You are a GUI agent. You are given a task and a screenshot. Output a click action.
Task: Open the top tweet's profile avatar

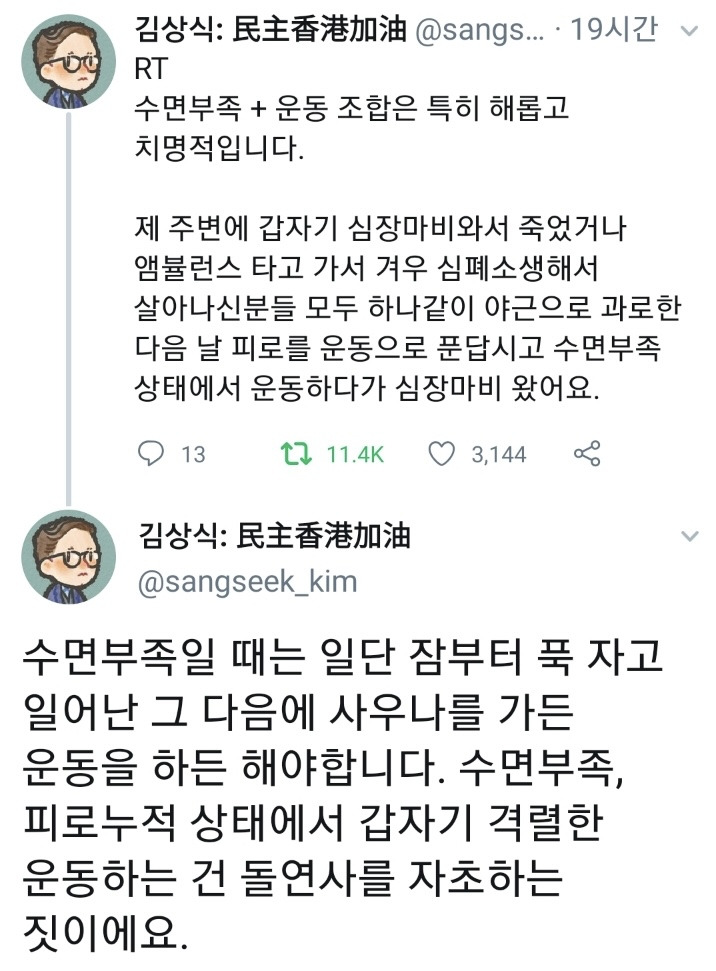click(70, 60)
